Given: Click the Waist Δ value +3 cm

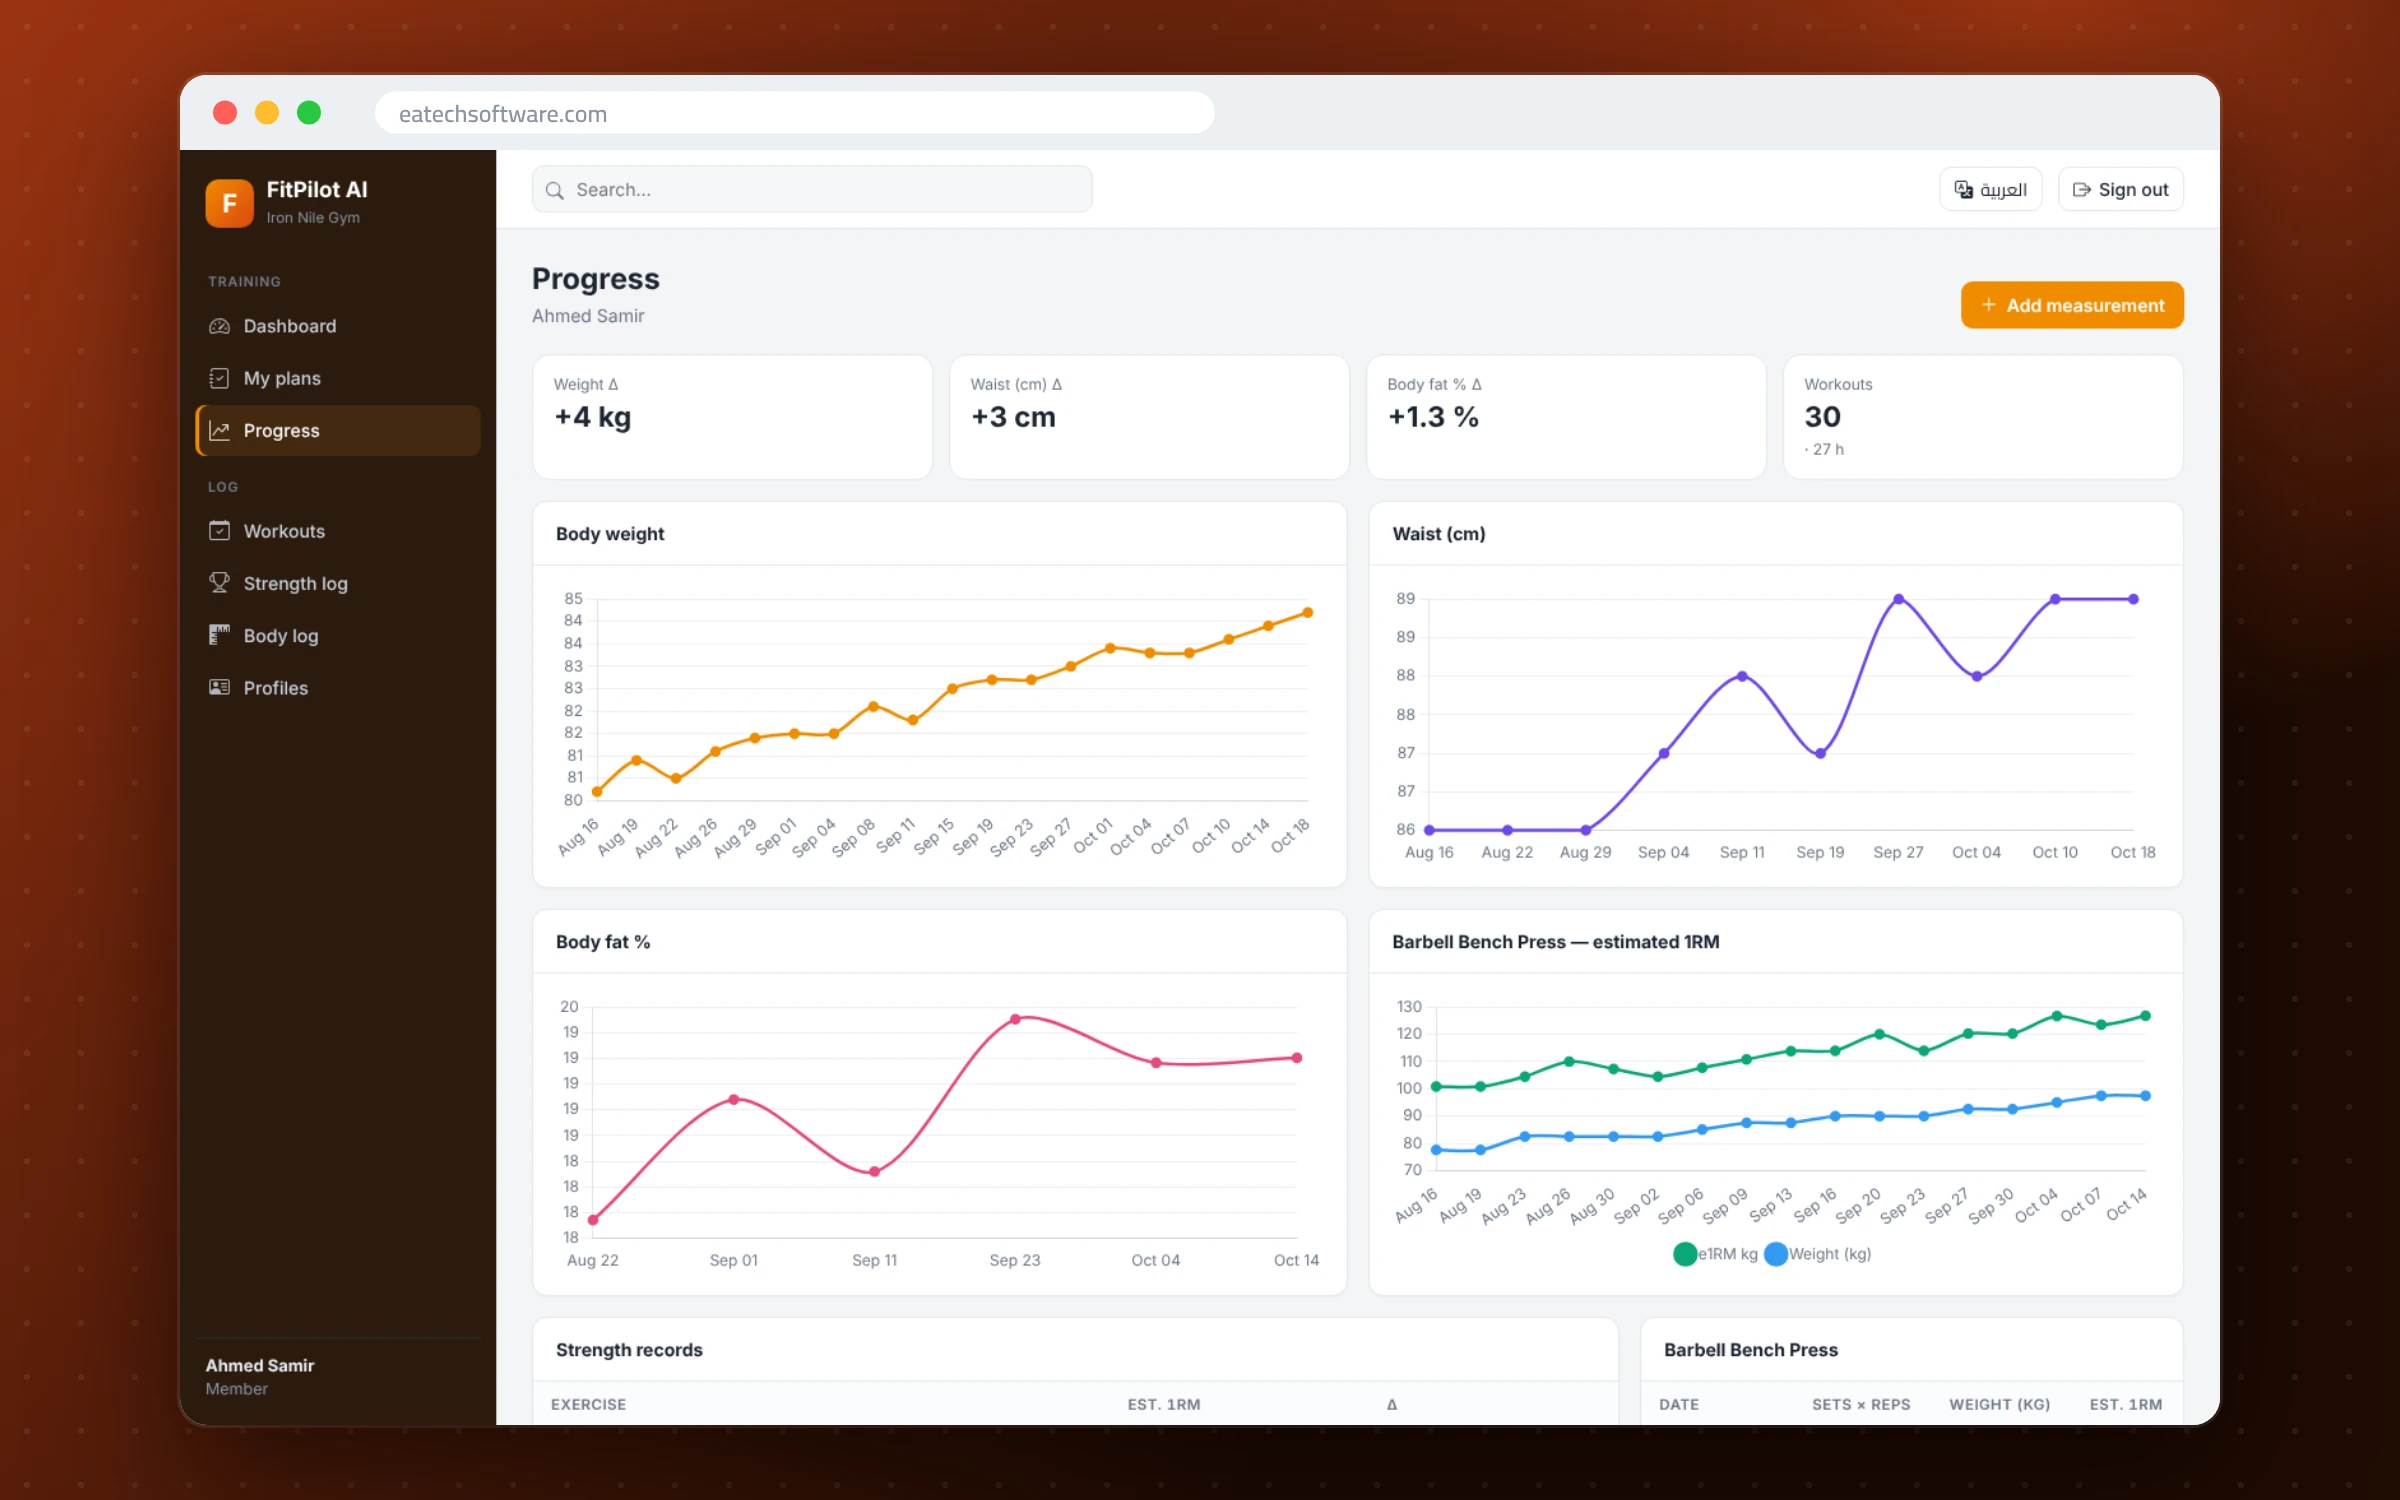Looking at the screenshot, I should click(x=1013, y=417).
